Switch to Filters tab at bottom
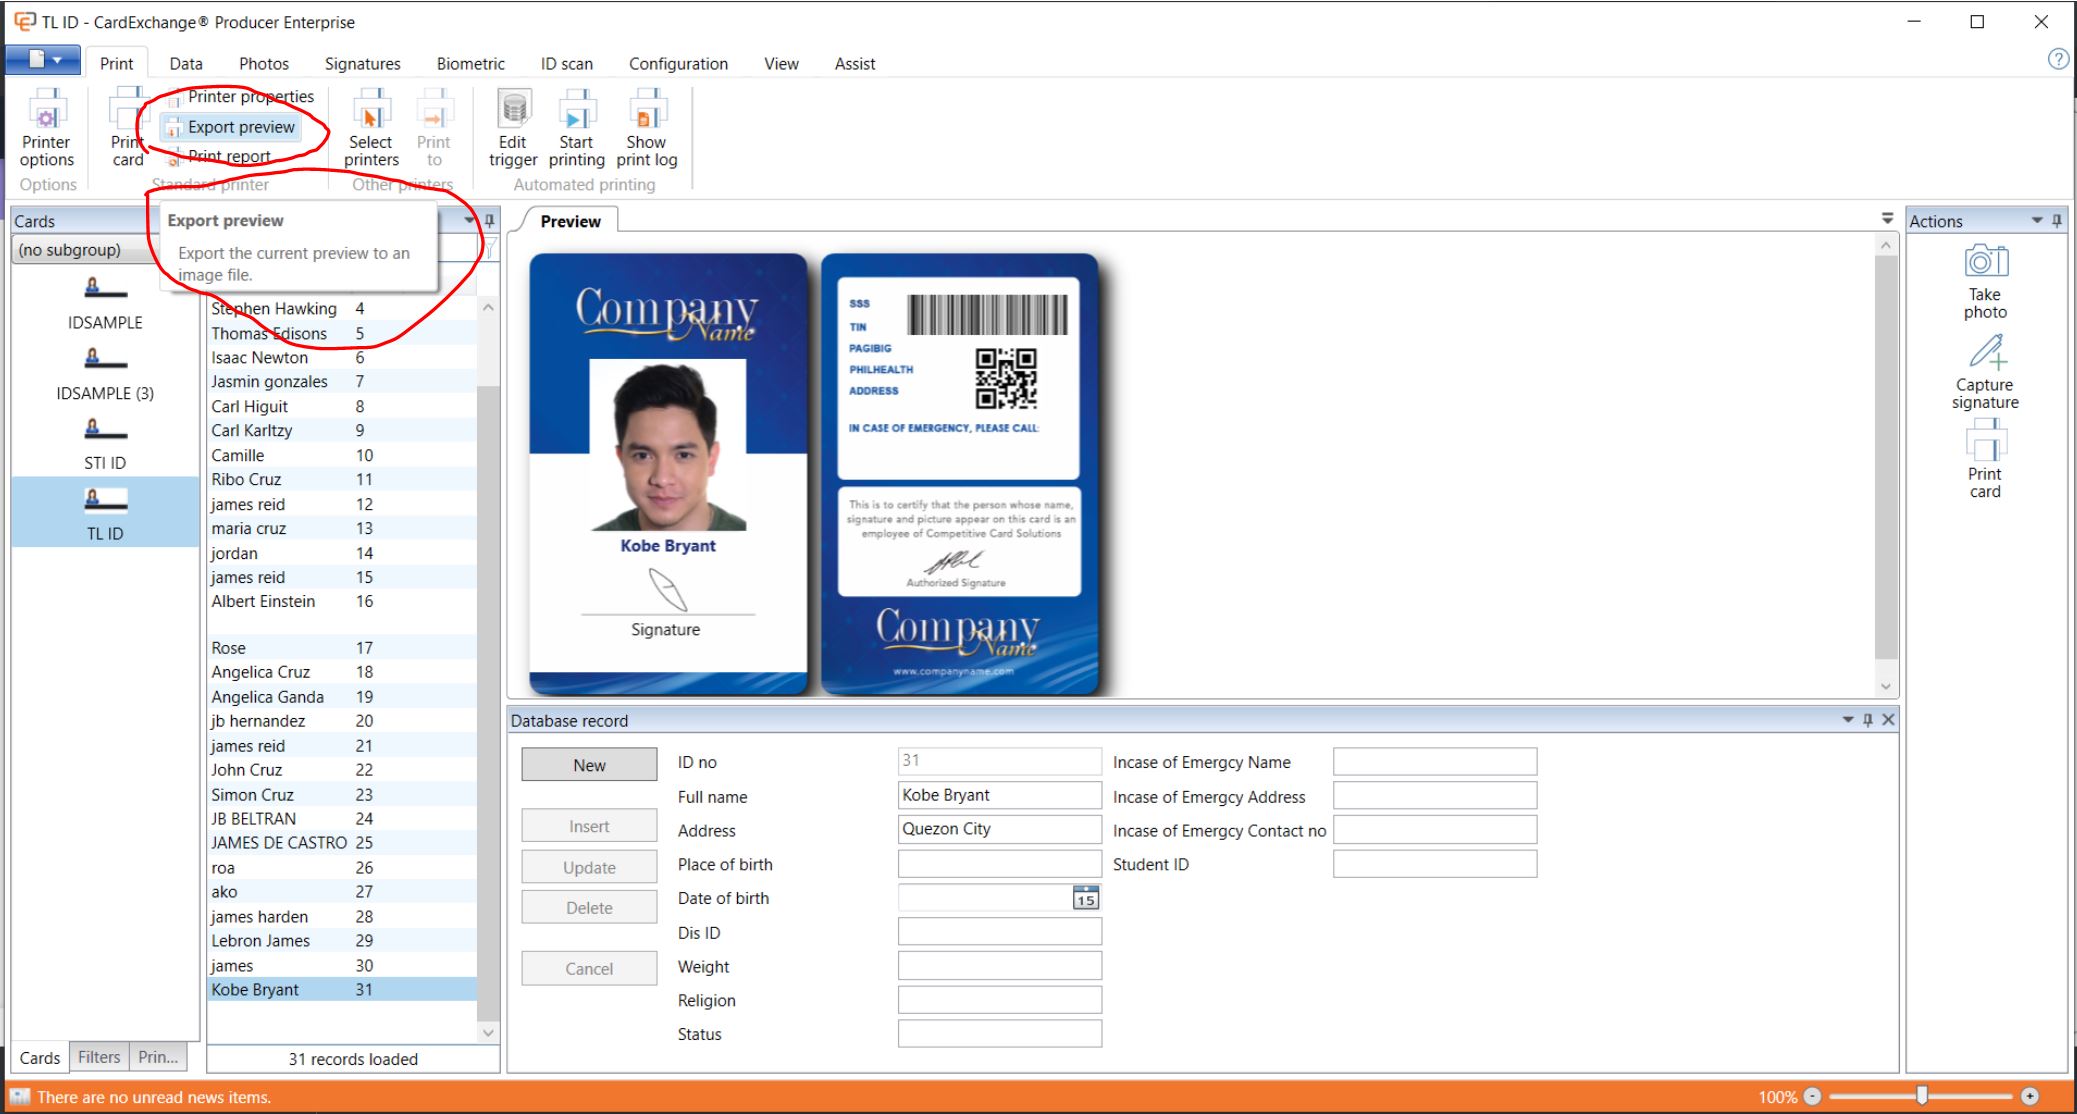Image resolution: width=2077 pixels, height=1114 pixels. point(99,1057)
